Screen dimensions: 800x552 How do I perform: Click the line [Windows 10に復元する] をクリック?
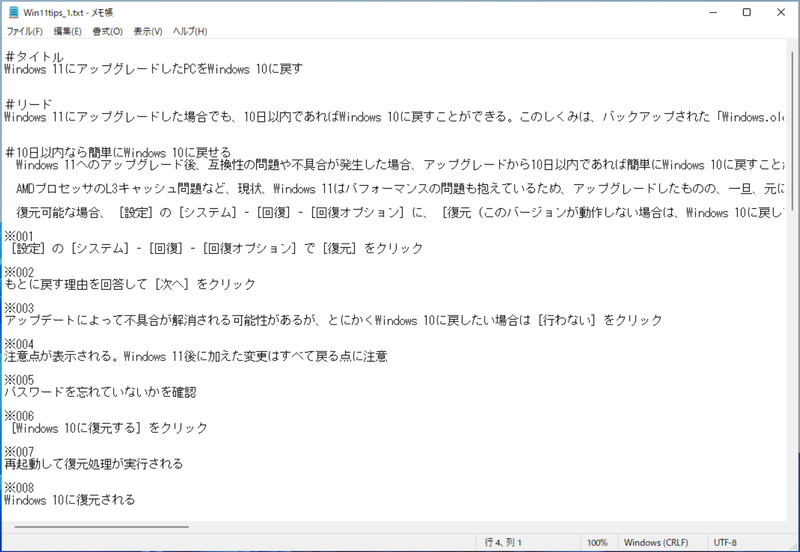point(109,428)
